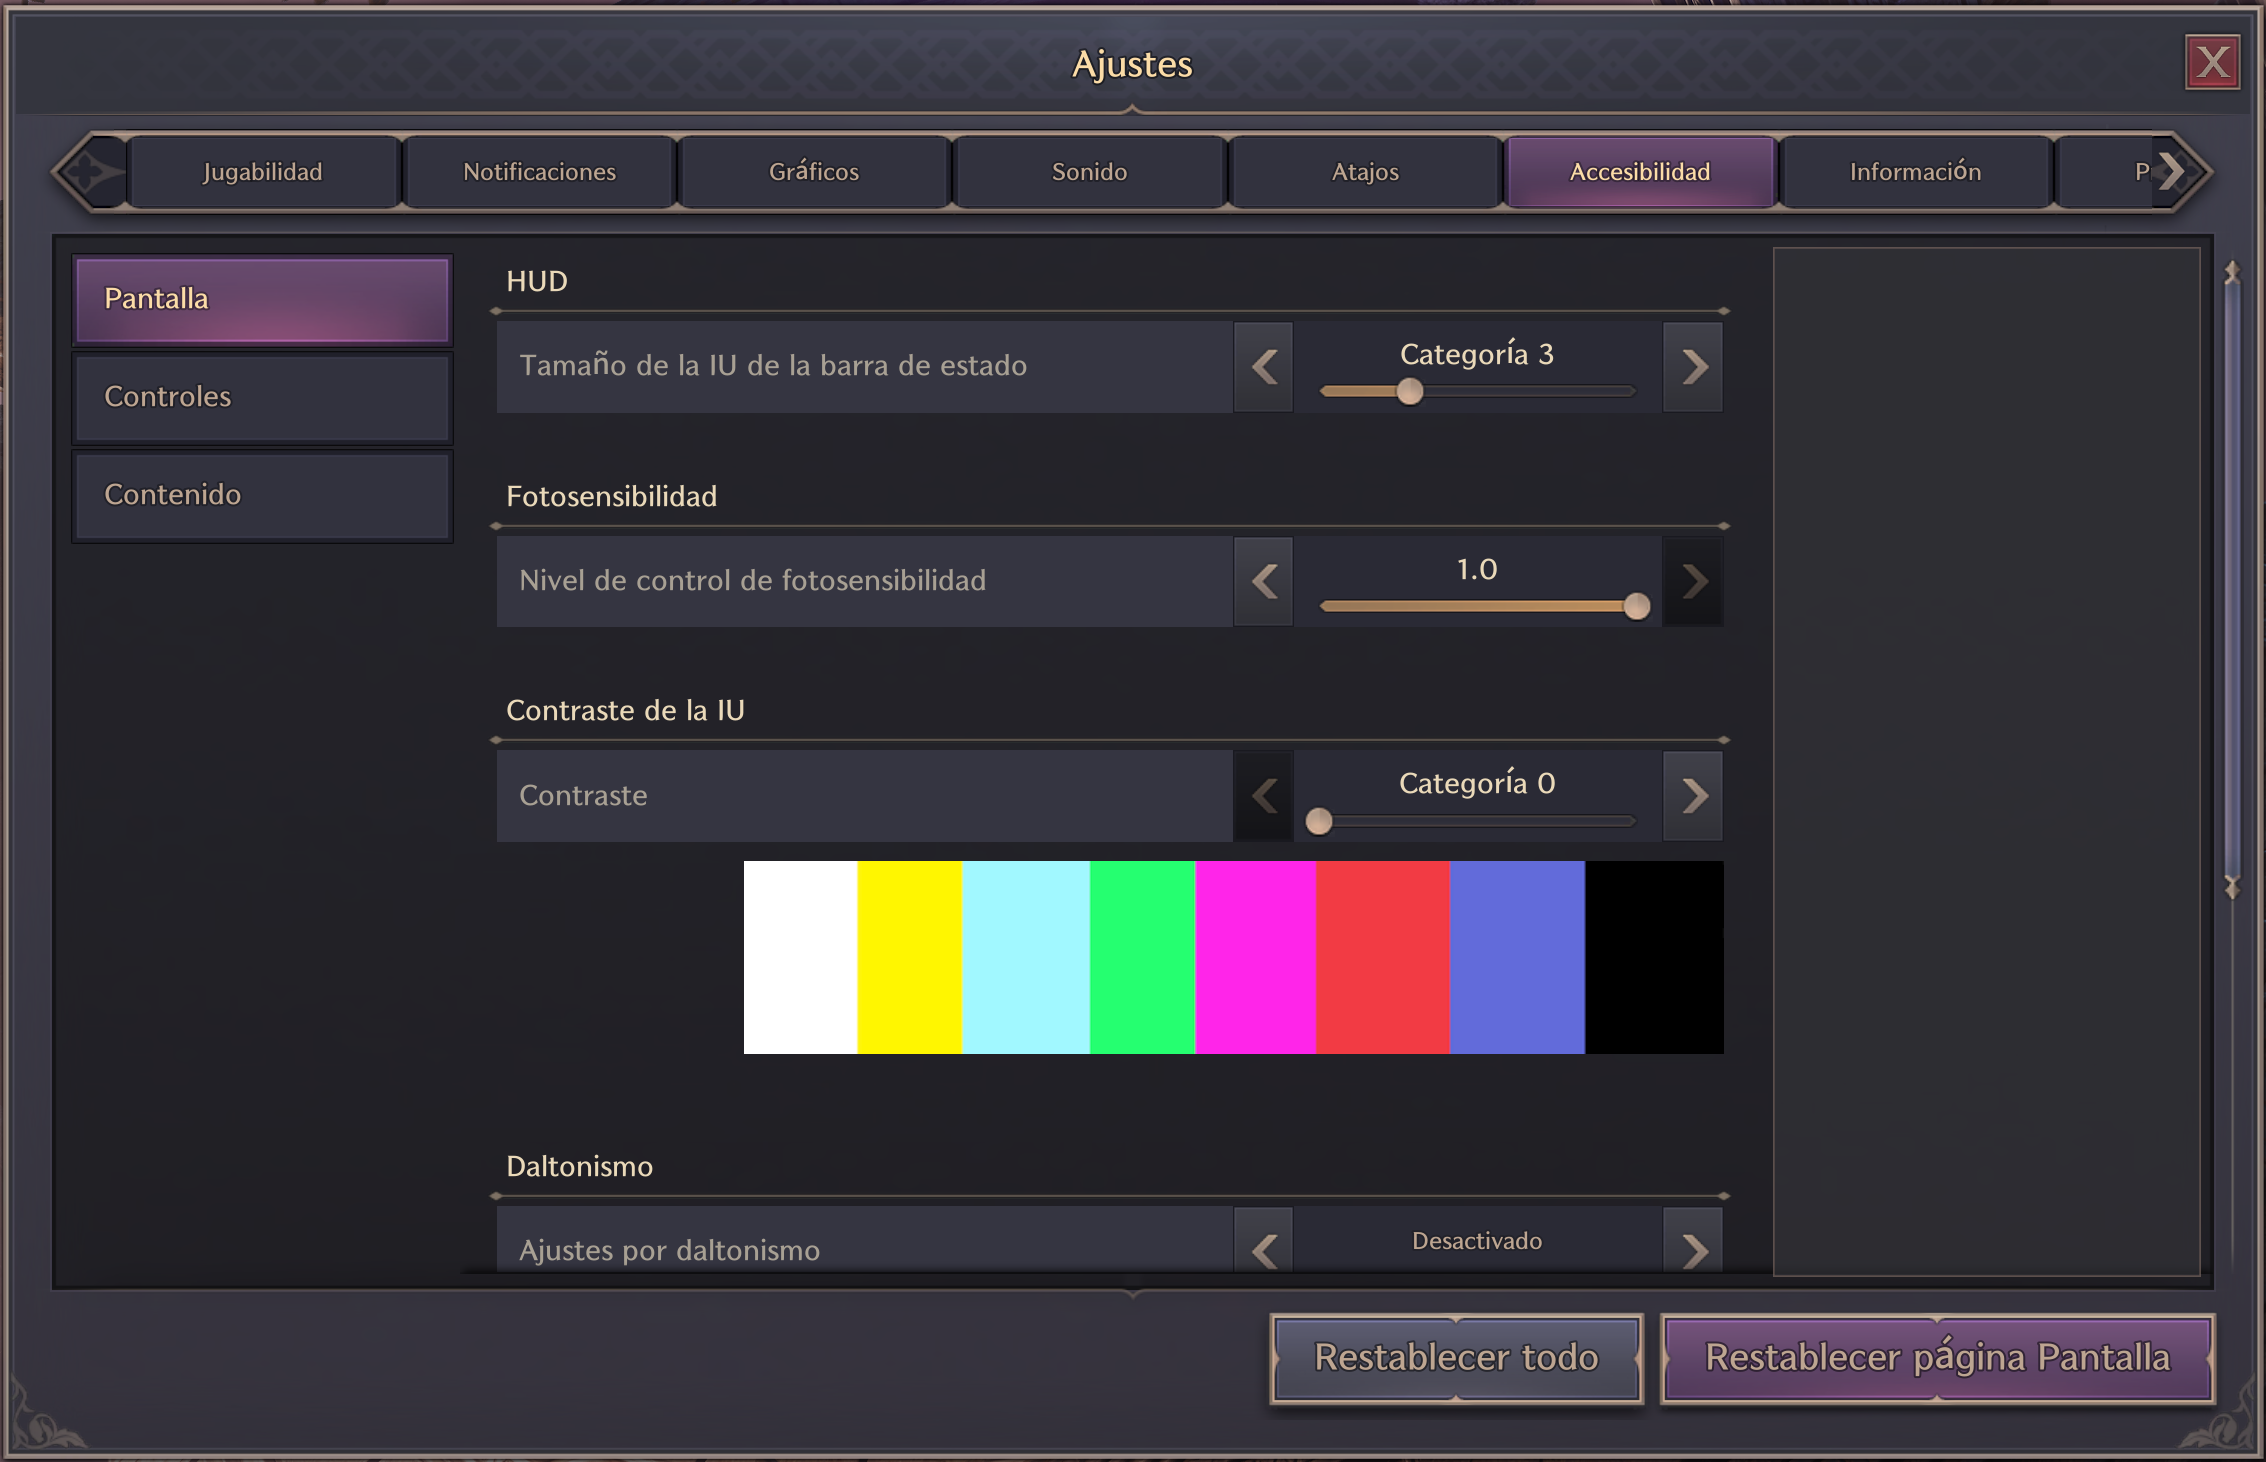Click the cyan color bar
This screenshot has width=2266, height=1462.
point(1025,957)
